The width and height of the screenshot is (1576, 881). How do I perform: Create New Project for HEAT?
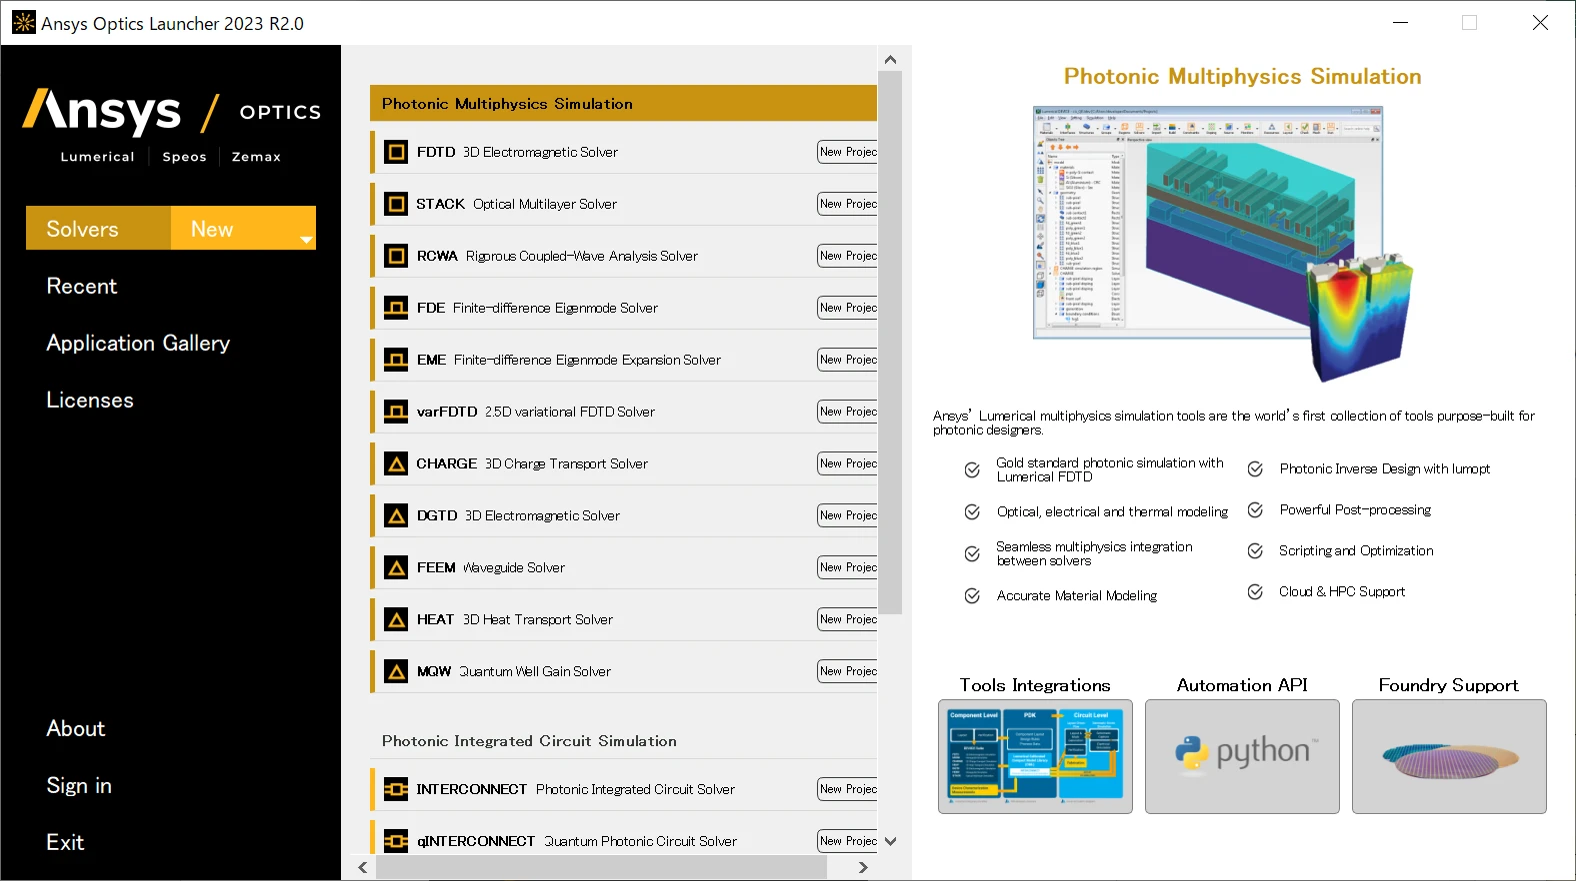point(847,620)
